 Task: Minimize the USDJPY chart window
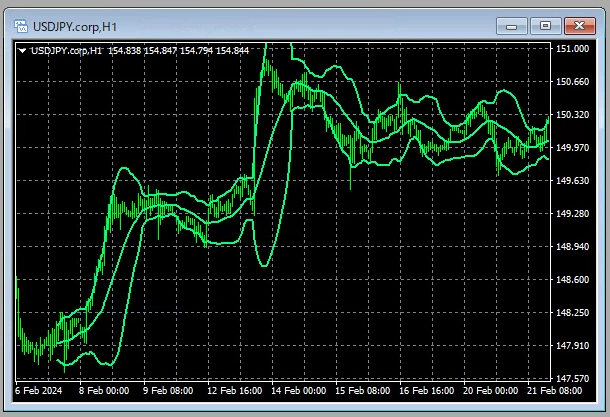pyautogui.click(x=515, y=25)
